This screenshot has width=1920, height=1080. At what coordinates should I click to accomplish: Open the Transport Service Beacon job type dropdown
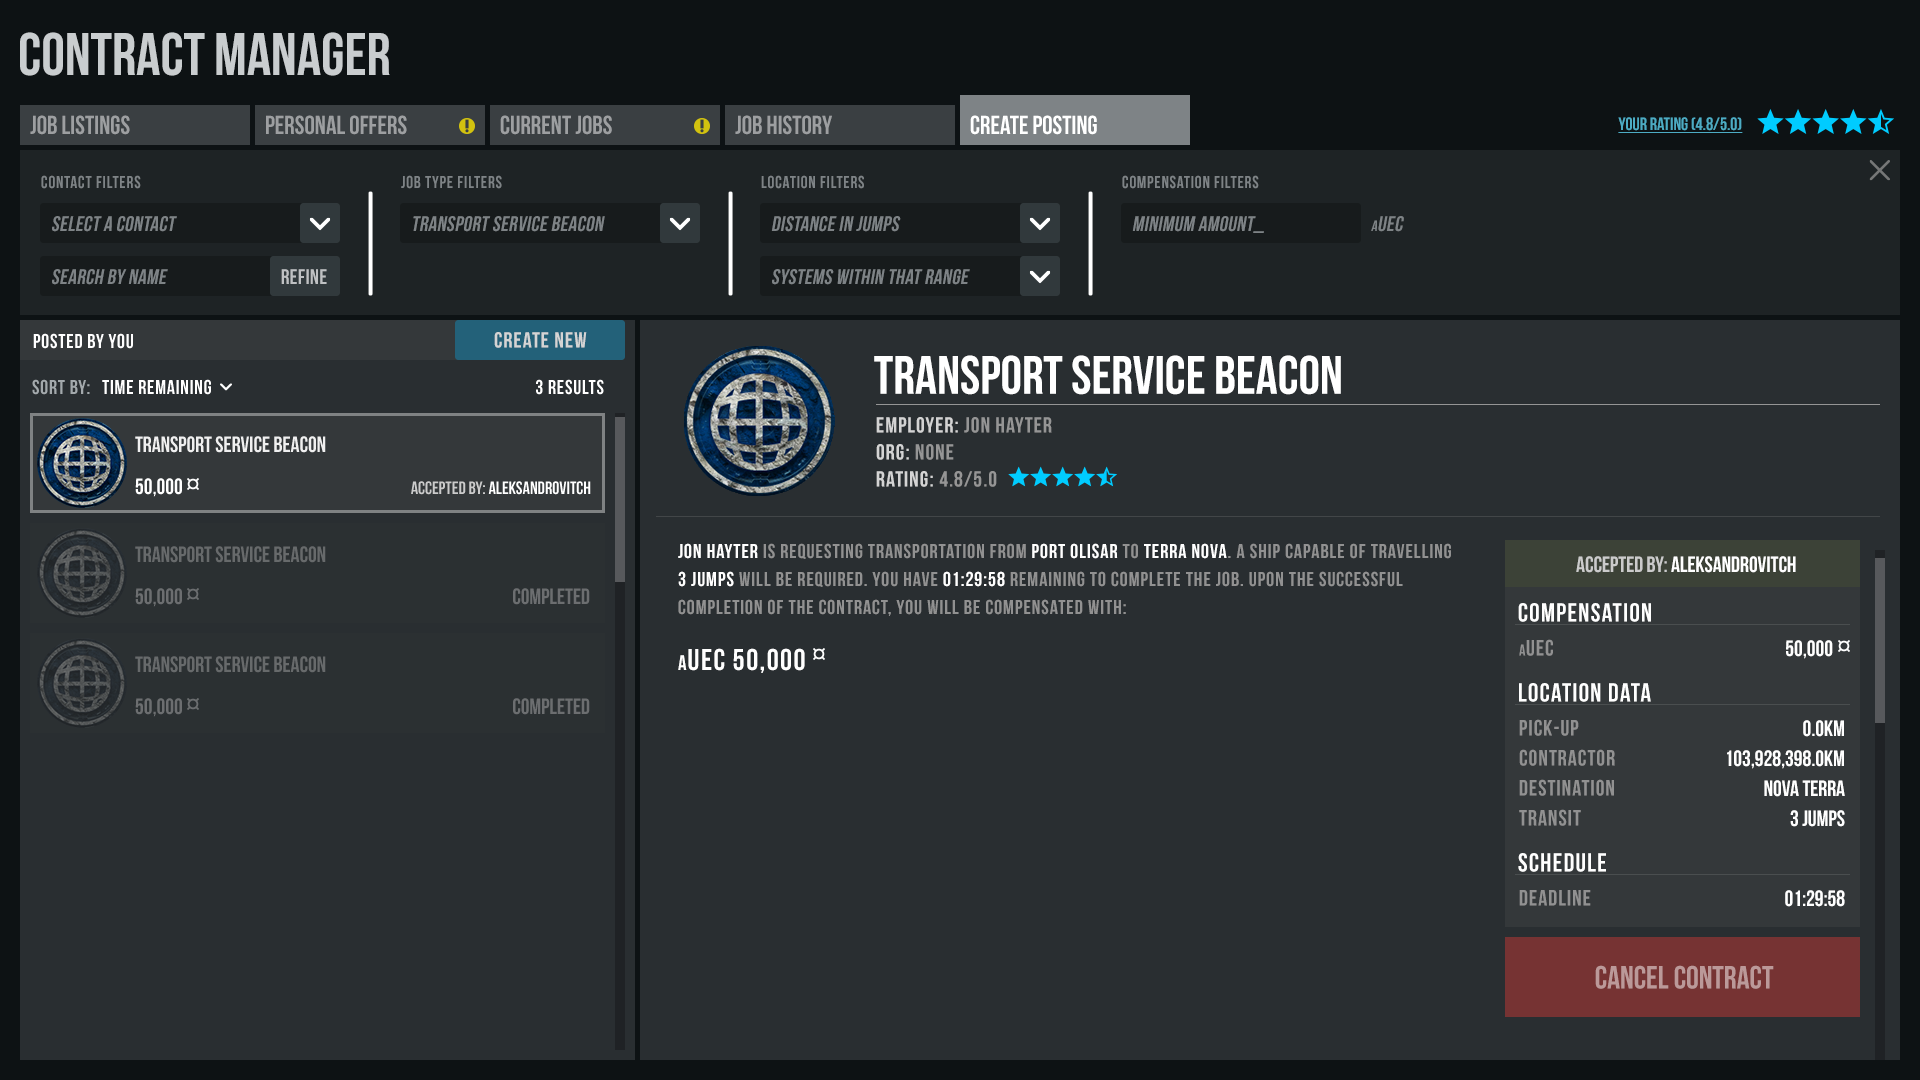[x=680, y=224]
